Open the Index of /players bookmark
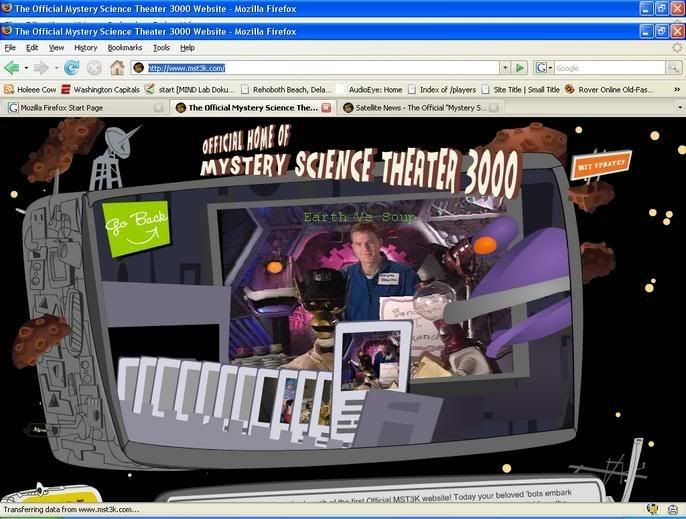The height and width of the screenshot is (519, 686). pyautogui.click(x=442, y=89)
